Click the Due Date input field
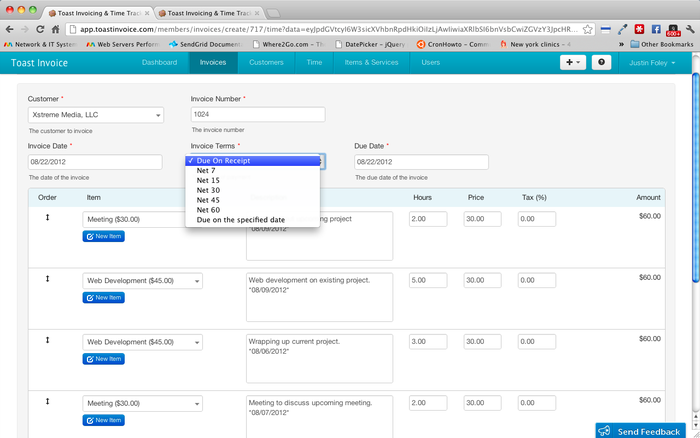Viewport: 700px width, 438px height. (x=401, y=162)
